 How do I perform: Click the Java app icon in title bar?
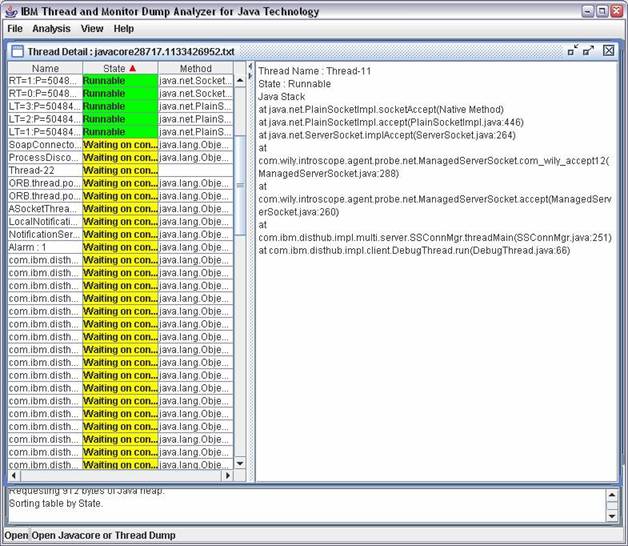click(x=11, y=11)
